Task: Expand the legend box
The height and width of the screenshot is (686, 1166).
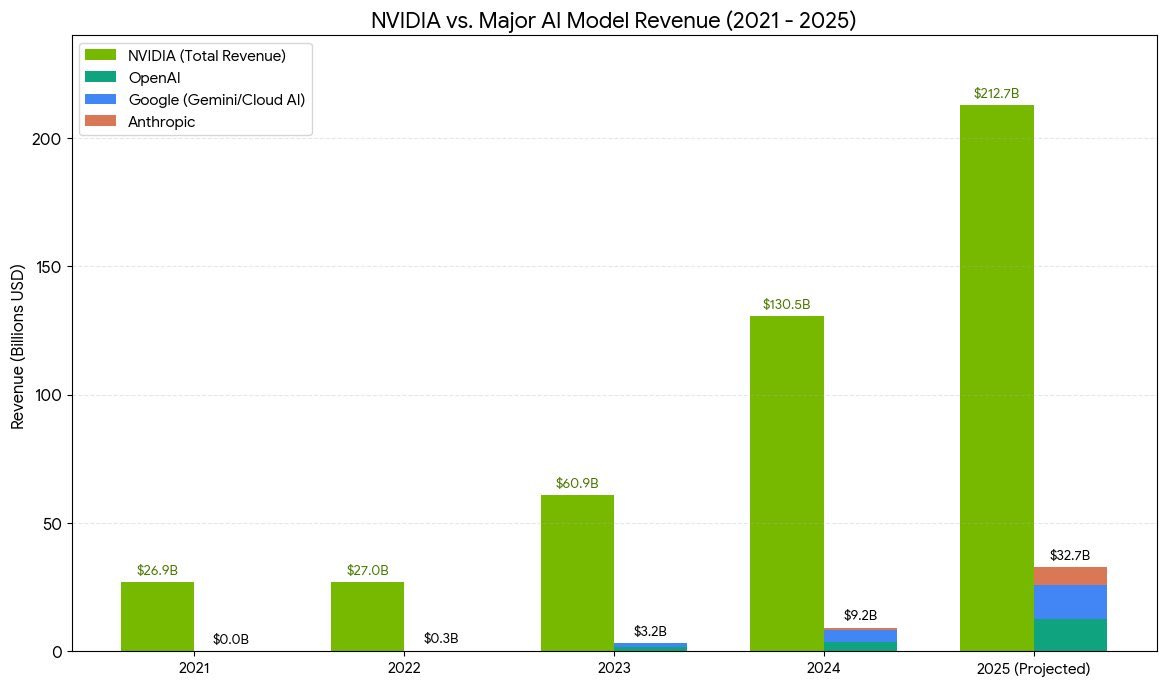Action: tap(194, 88)
